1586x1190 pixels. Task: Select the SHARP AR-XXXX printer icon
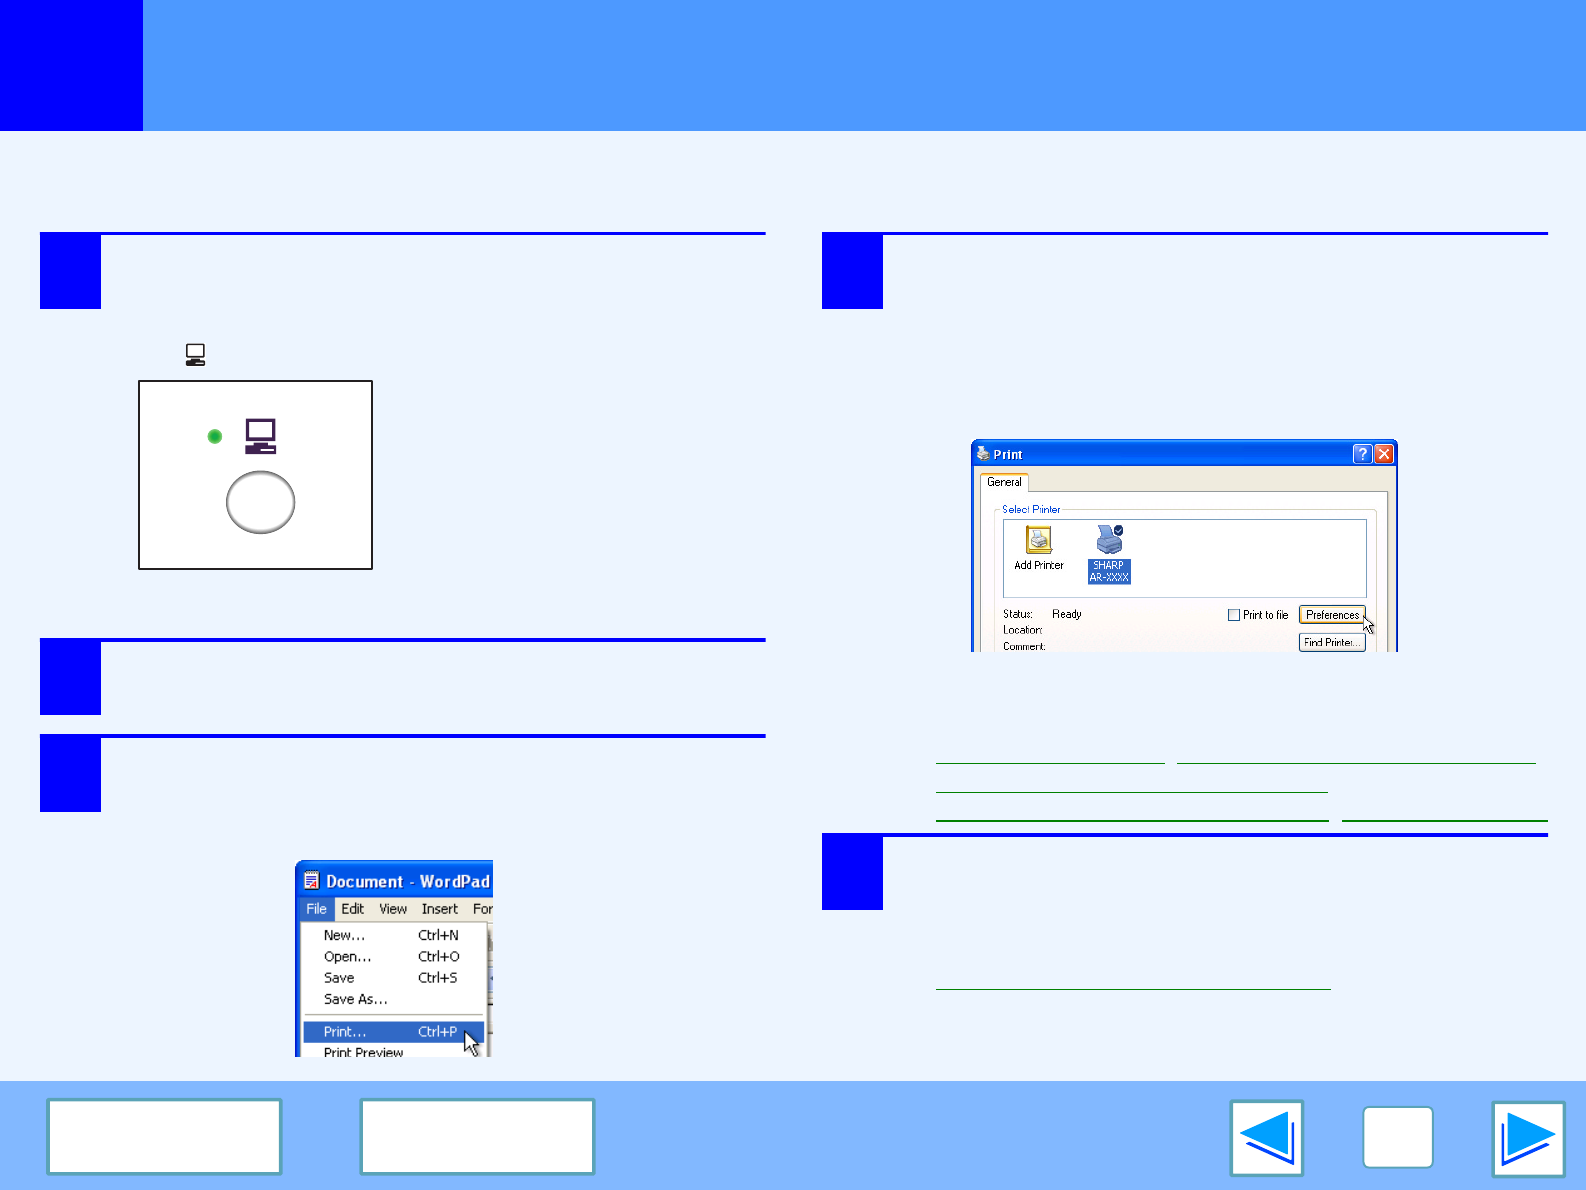click(1109, 553)
